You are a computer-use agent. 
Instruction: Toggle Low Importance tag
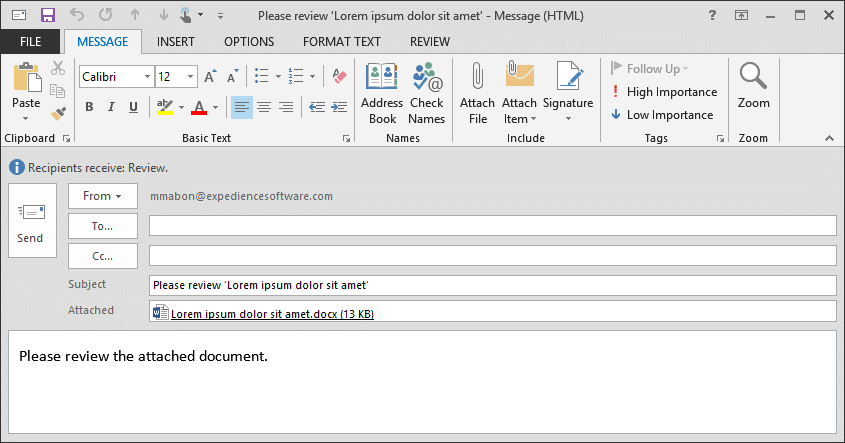(x=662, y=115)
